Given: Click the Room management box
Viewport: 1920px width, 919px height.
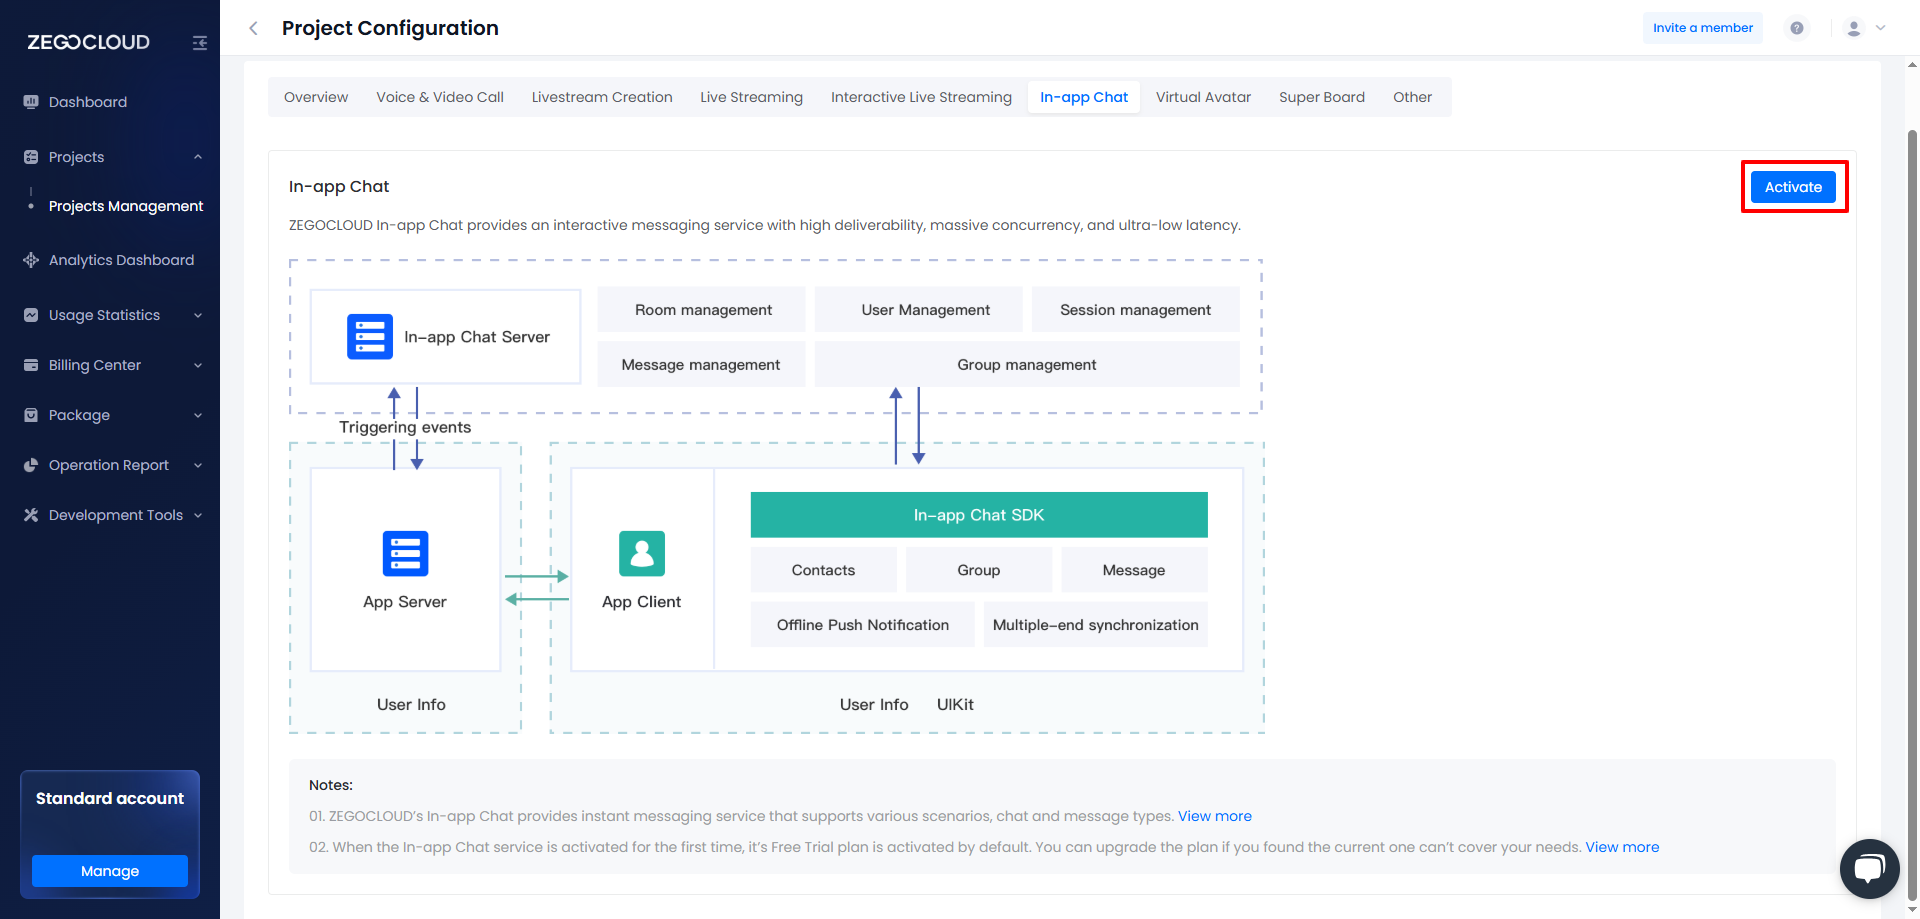Looking at the screenshot, I should [x=701, y=310].
